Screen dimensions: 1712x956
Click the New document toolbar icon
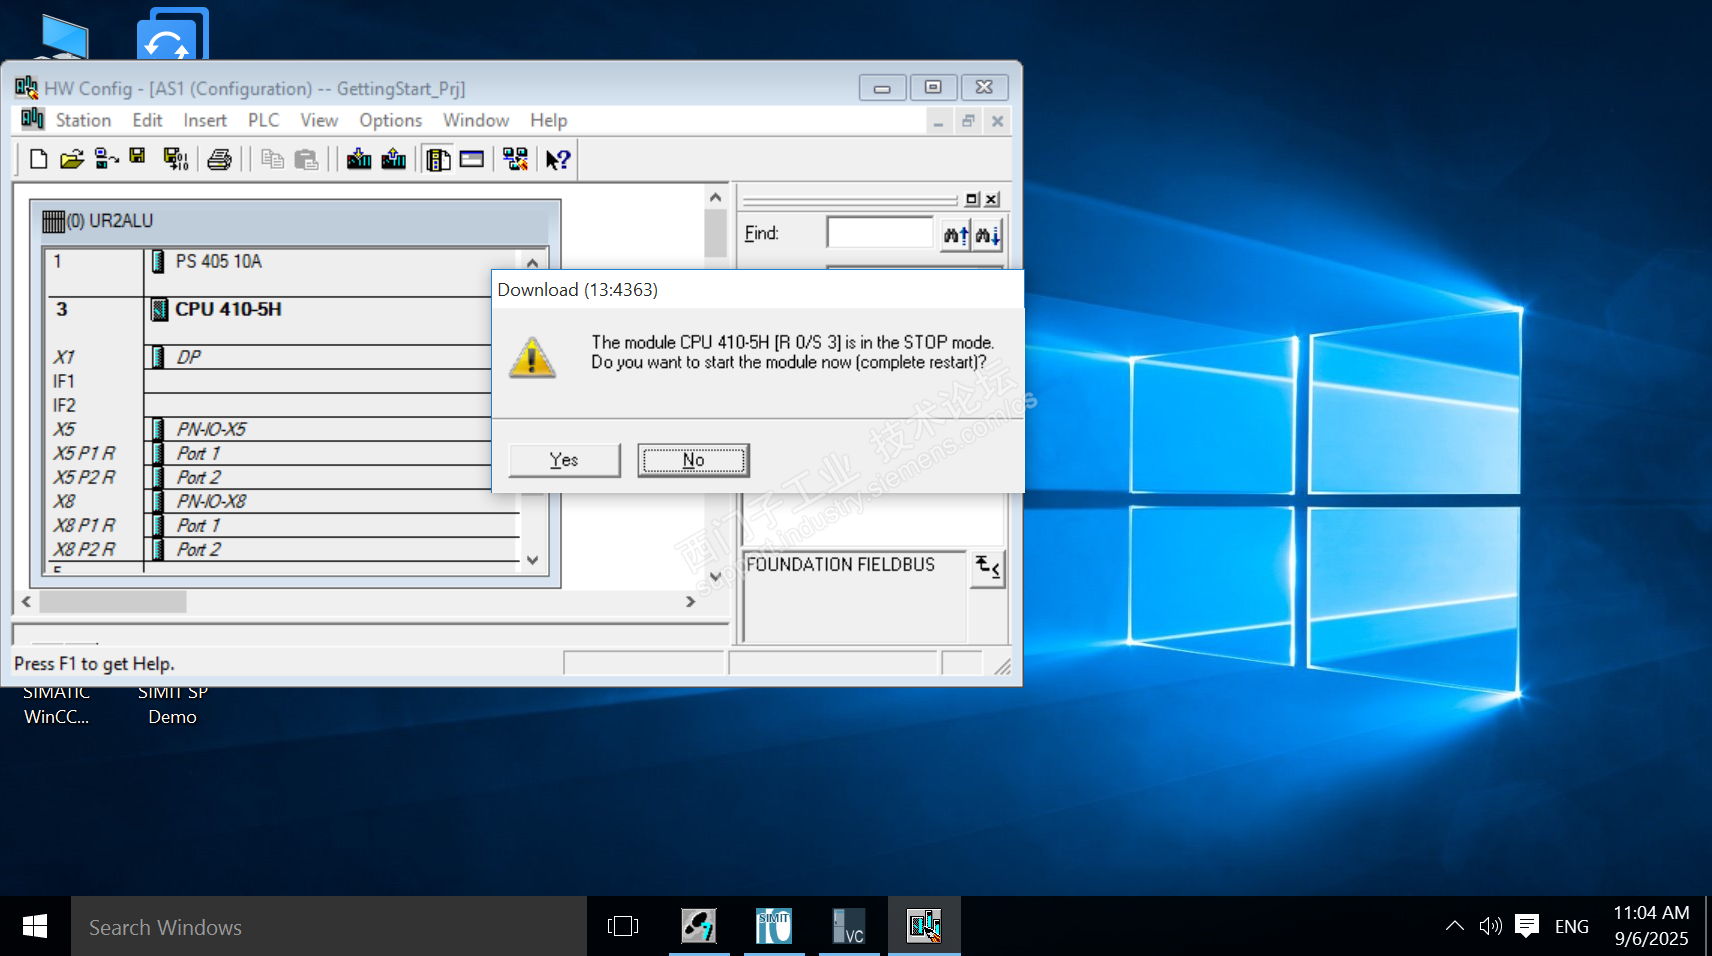click(x=38, y=159)
